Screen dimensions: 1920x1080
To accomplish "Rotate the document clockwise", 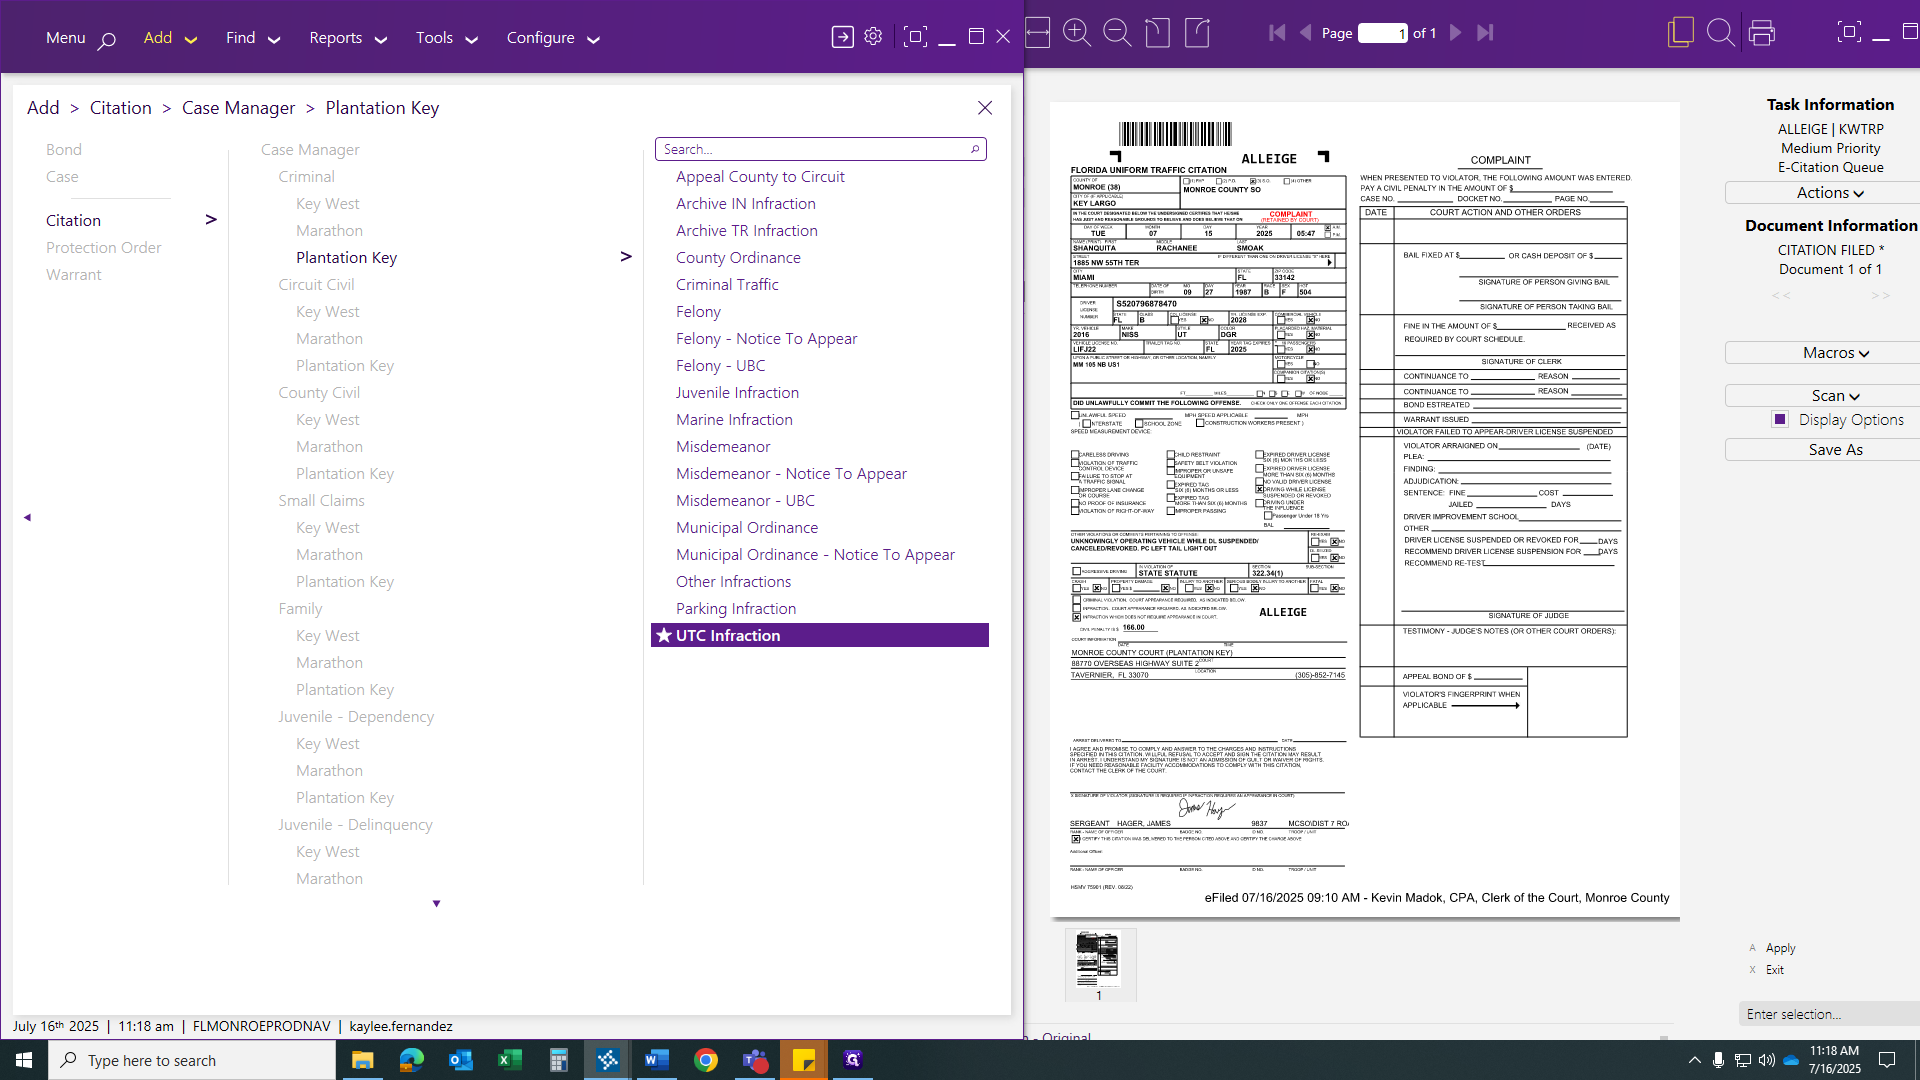I will (x=1196, y=33).
